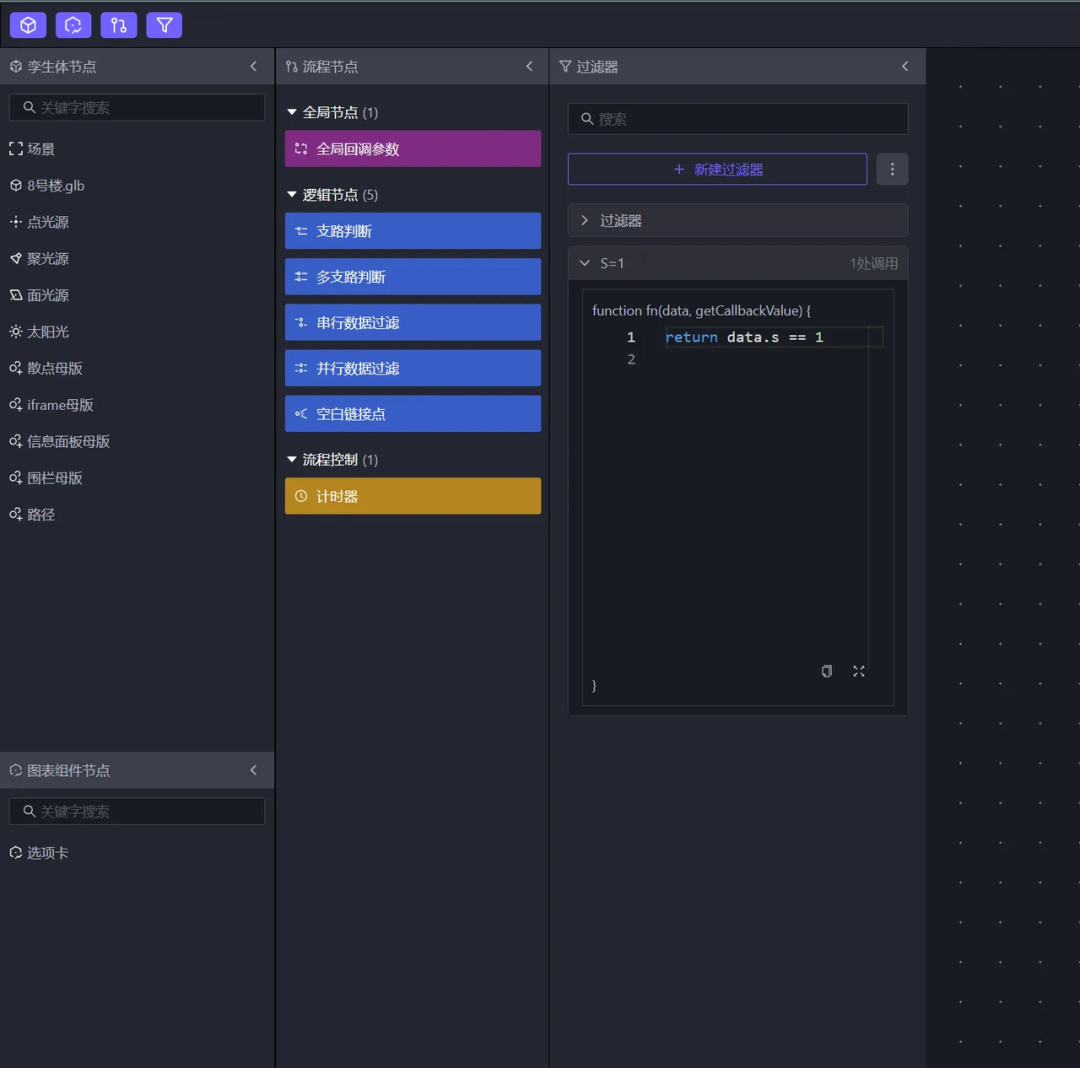Select the 信息面板母版 node

click(60, 441)
